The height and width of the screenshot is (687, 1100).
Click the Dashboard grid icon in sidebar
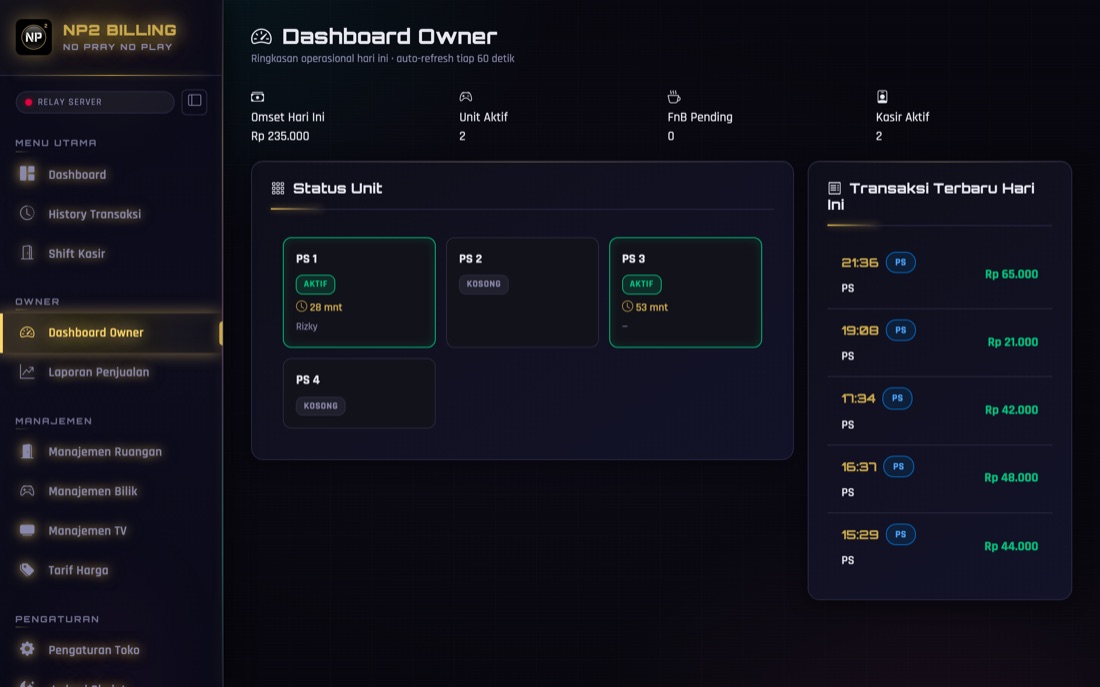27,173
